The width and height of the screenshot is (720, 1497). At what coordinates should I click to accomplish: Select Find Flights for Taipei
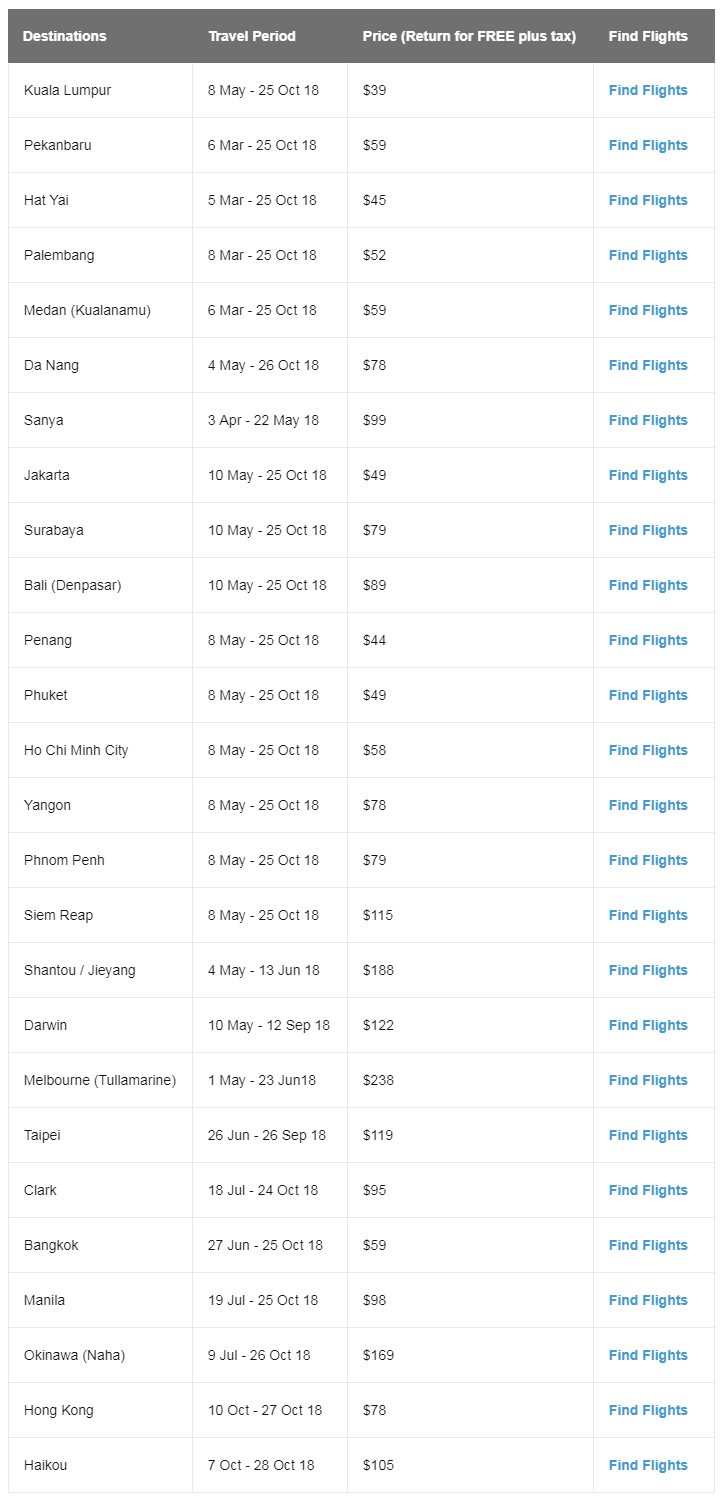tap(648, 1135)
